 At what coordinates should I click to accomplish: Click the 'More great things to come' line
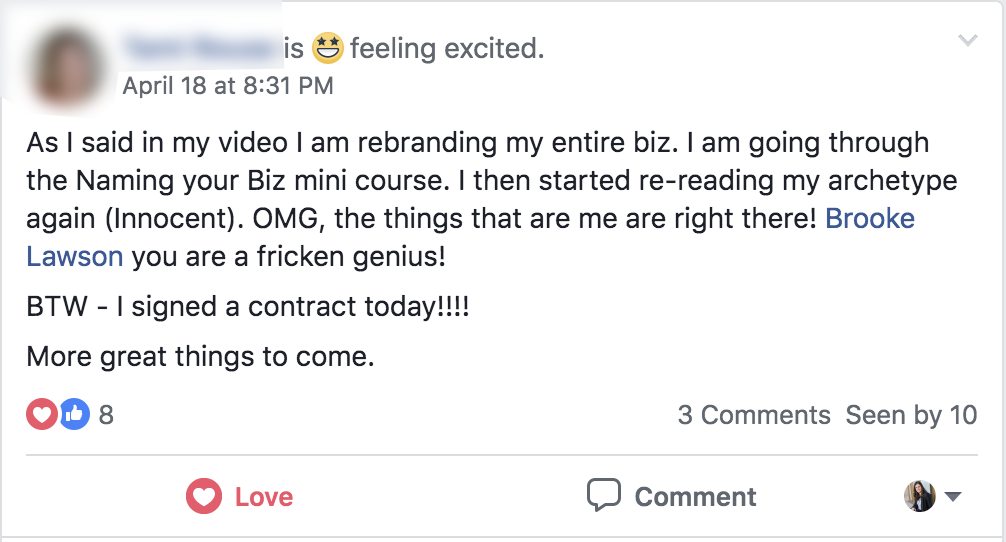coord(200,356)
